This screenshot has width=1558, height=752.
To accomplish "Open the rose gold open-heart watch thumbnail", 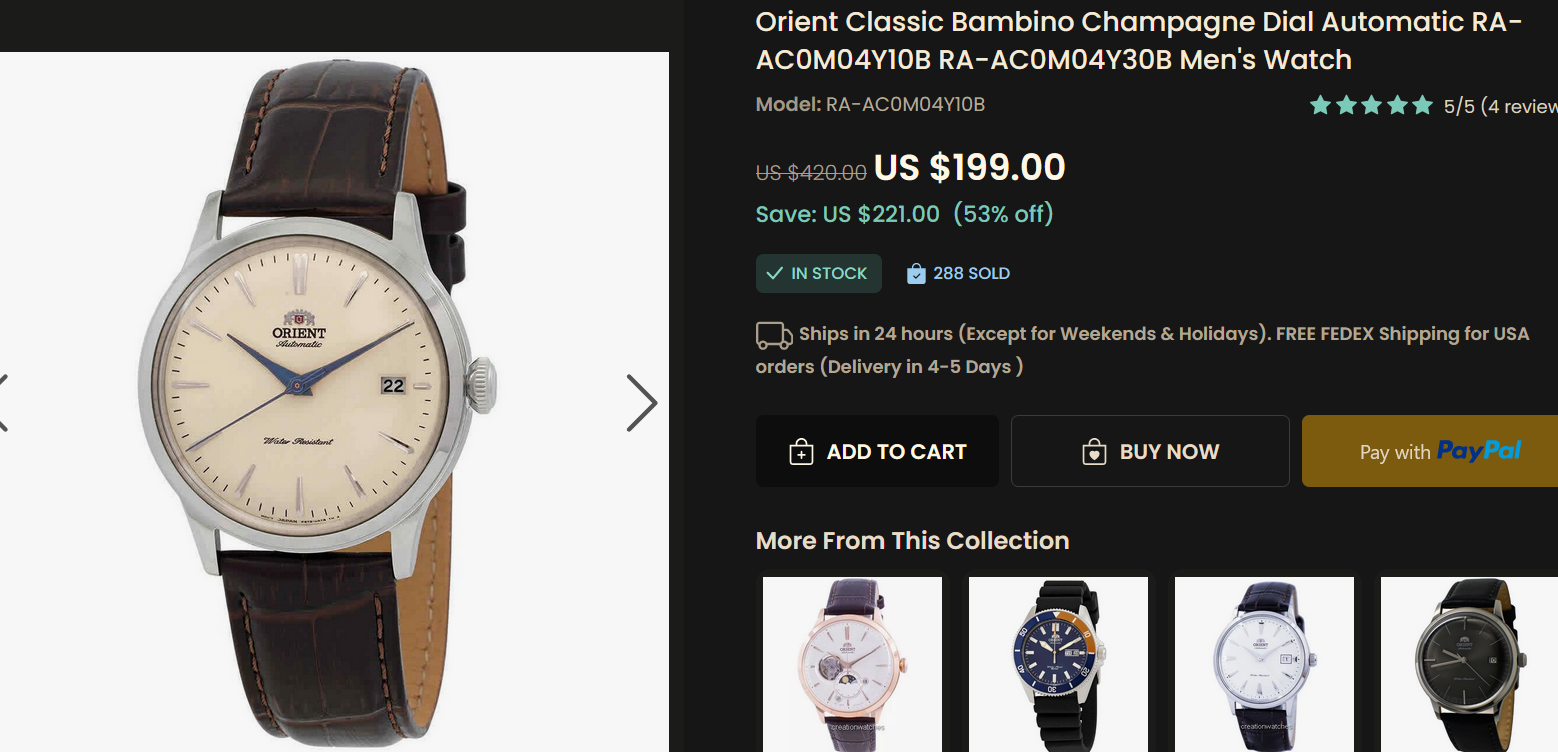I will coord(852,664).
